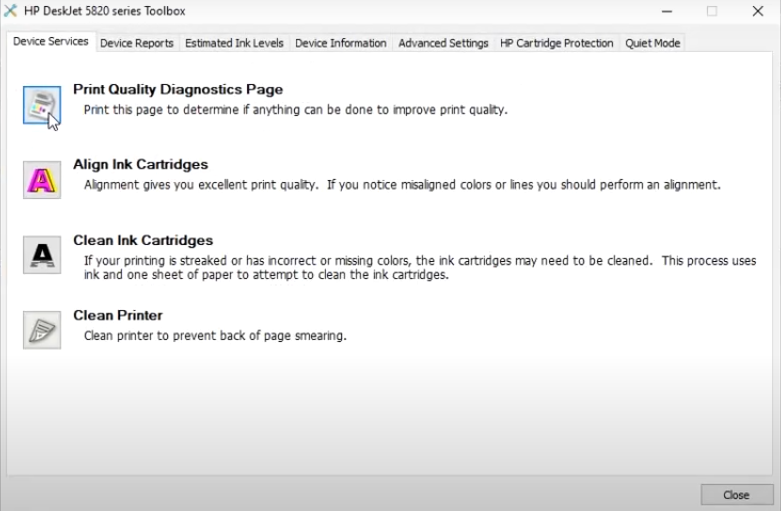Close the Toolbox window with the X
The width and height of the screenshot is (781, 511).
(x=758, y=11)
